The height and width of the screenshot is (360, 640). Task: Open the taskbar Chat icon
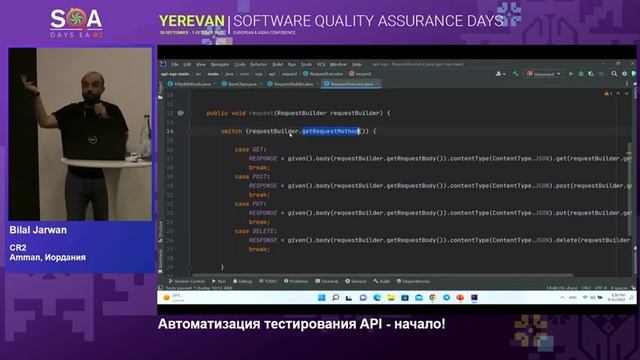363,298
